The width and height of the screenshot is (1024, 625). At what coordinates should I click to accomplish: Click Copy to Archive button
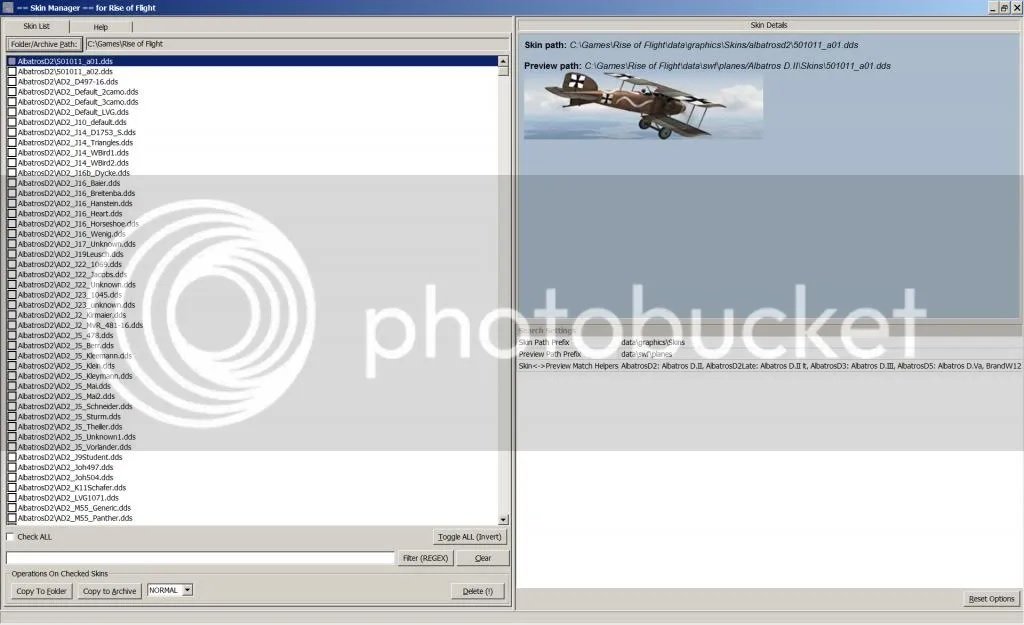(x=109, y=591)
